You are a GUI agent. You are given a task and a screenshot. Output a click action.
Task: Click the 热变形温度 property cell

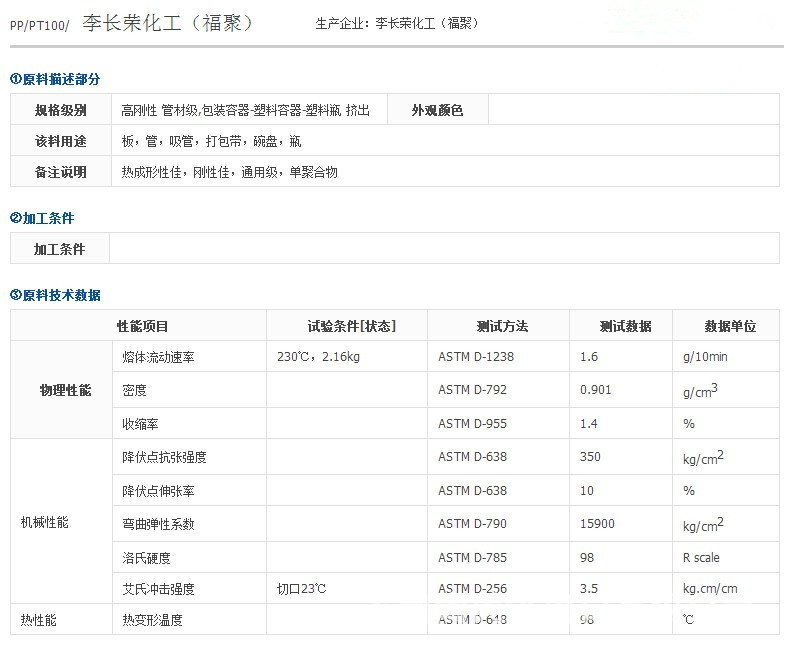(189, 620)
